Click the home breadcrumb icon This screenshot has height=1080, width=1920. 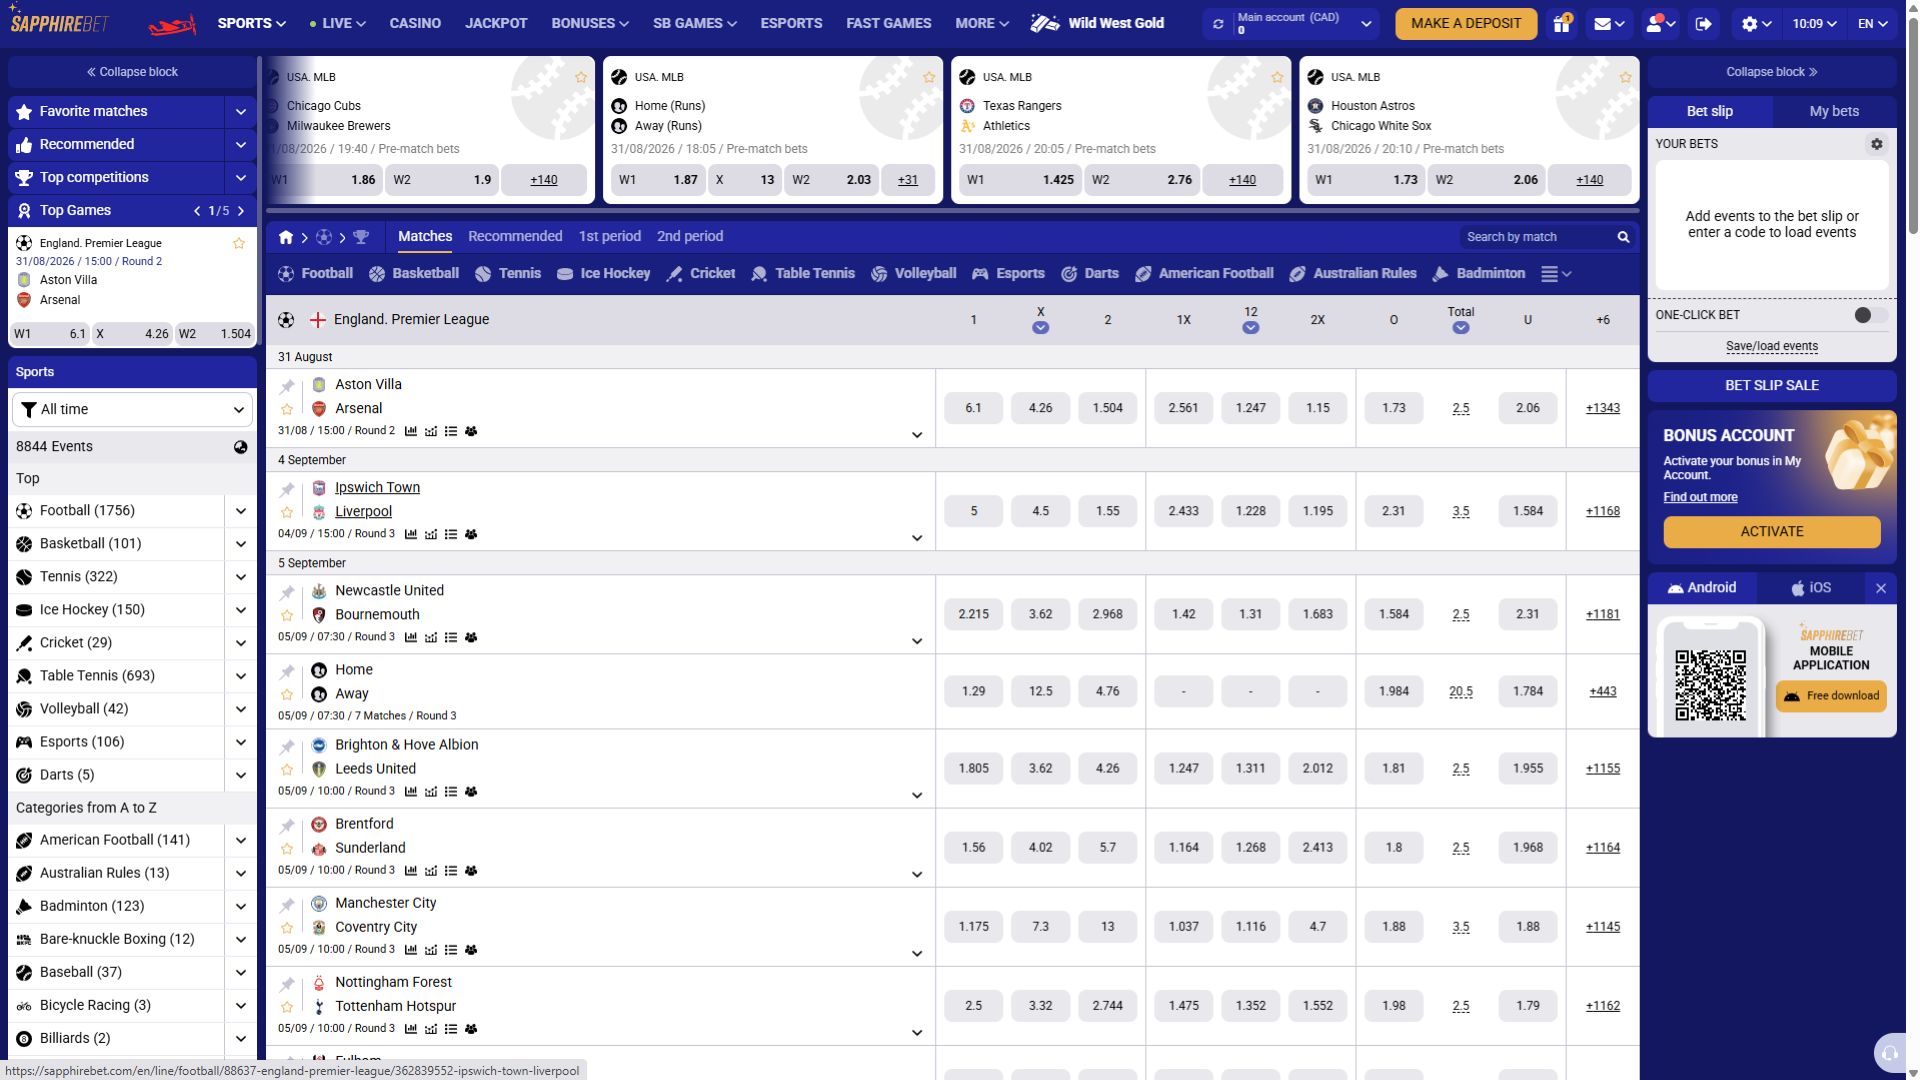[286, 237]
